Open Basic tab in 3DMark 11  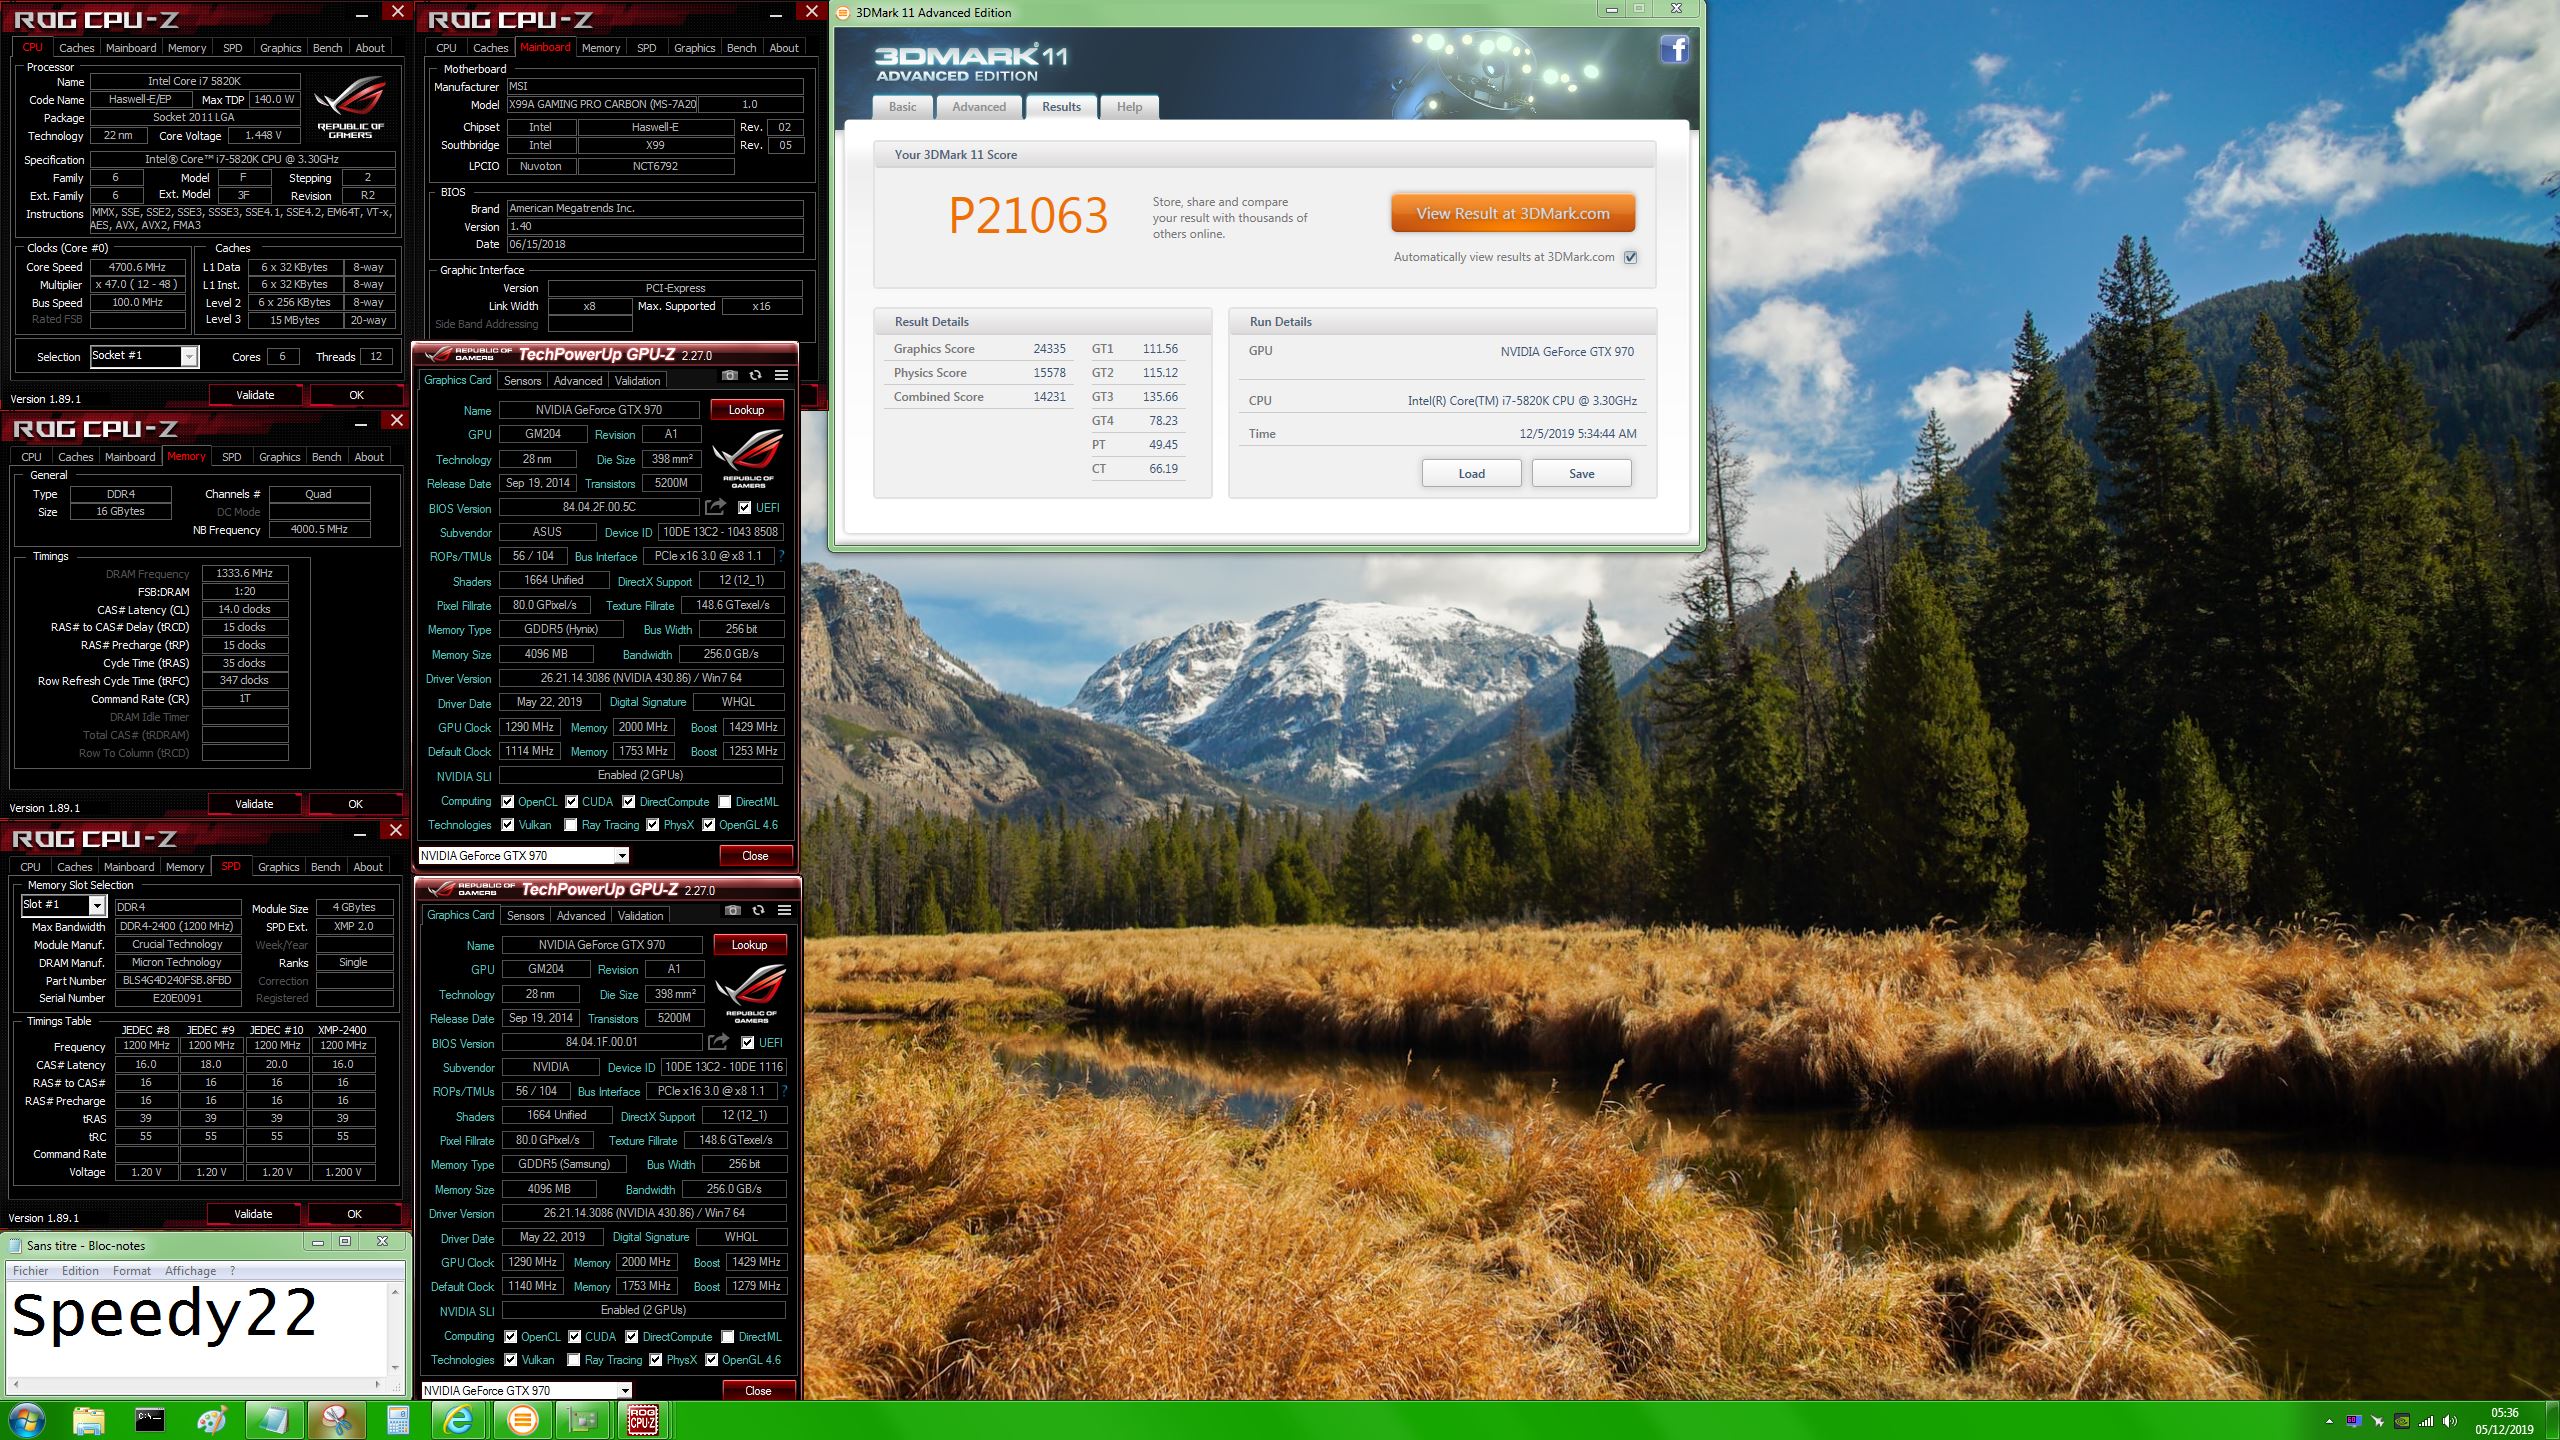pos(903,107)
